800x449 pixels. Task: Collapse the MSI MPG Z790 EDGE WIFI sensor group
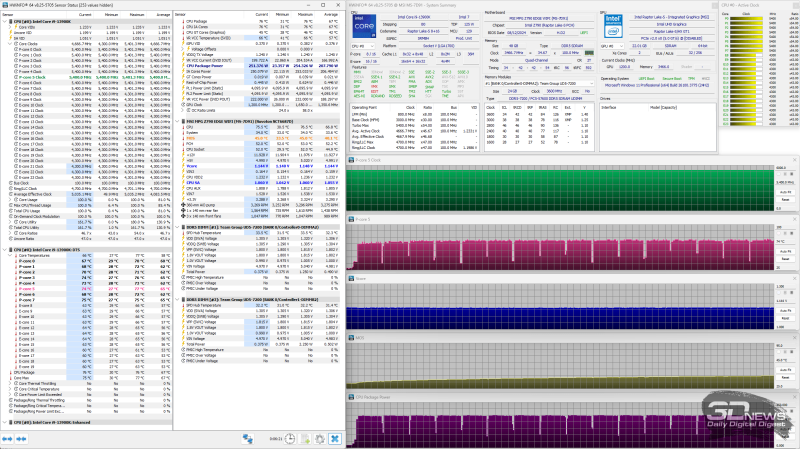tap(176, 120)
